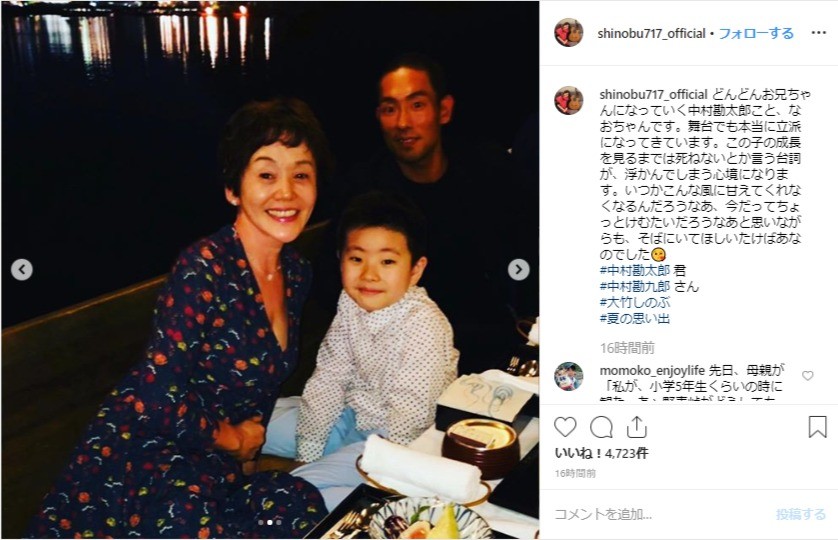Go to the next photo with the right arrow
This screenshot has height=540, width=838.
pyautogui.click(x=518, y=269)
